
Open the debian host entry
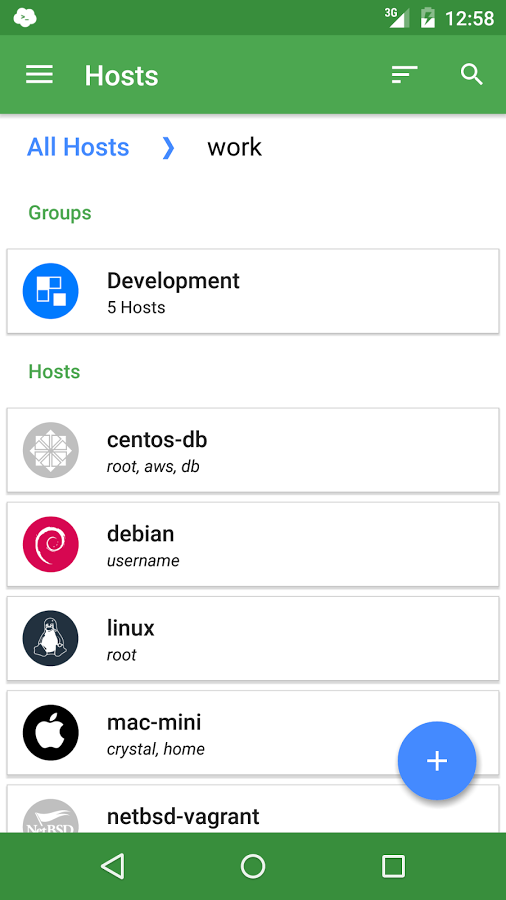click(253, 544)
